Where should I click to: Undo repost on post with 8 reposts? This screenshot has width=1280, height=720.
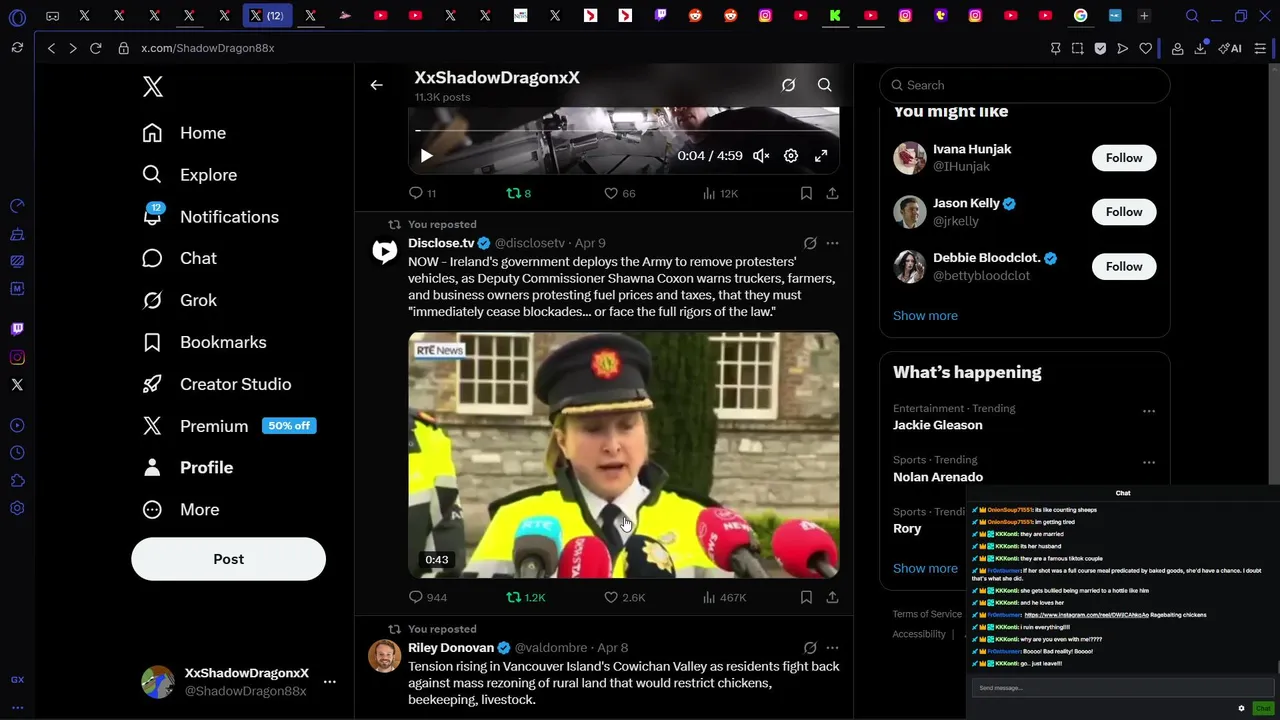tap(519, 193)
